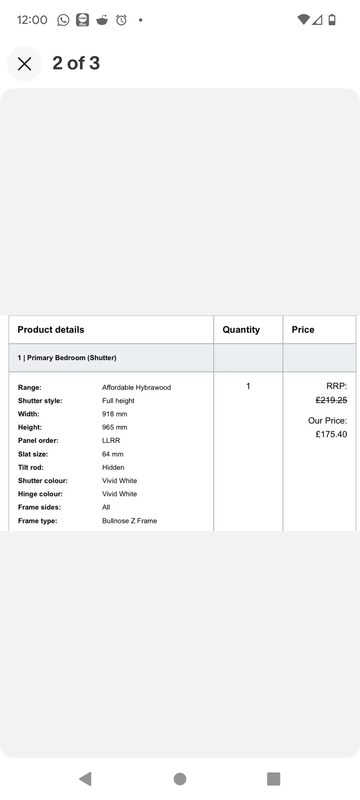The height and width of the screenshot is (800, 360).
Task: Tap the battery status icon
Action: [332, 20]
